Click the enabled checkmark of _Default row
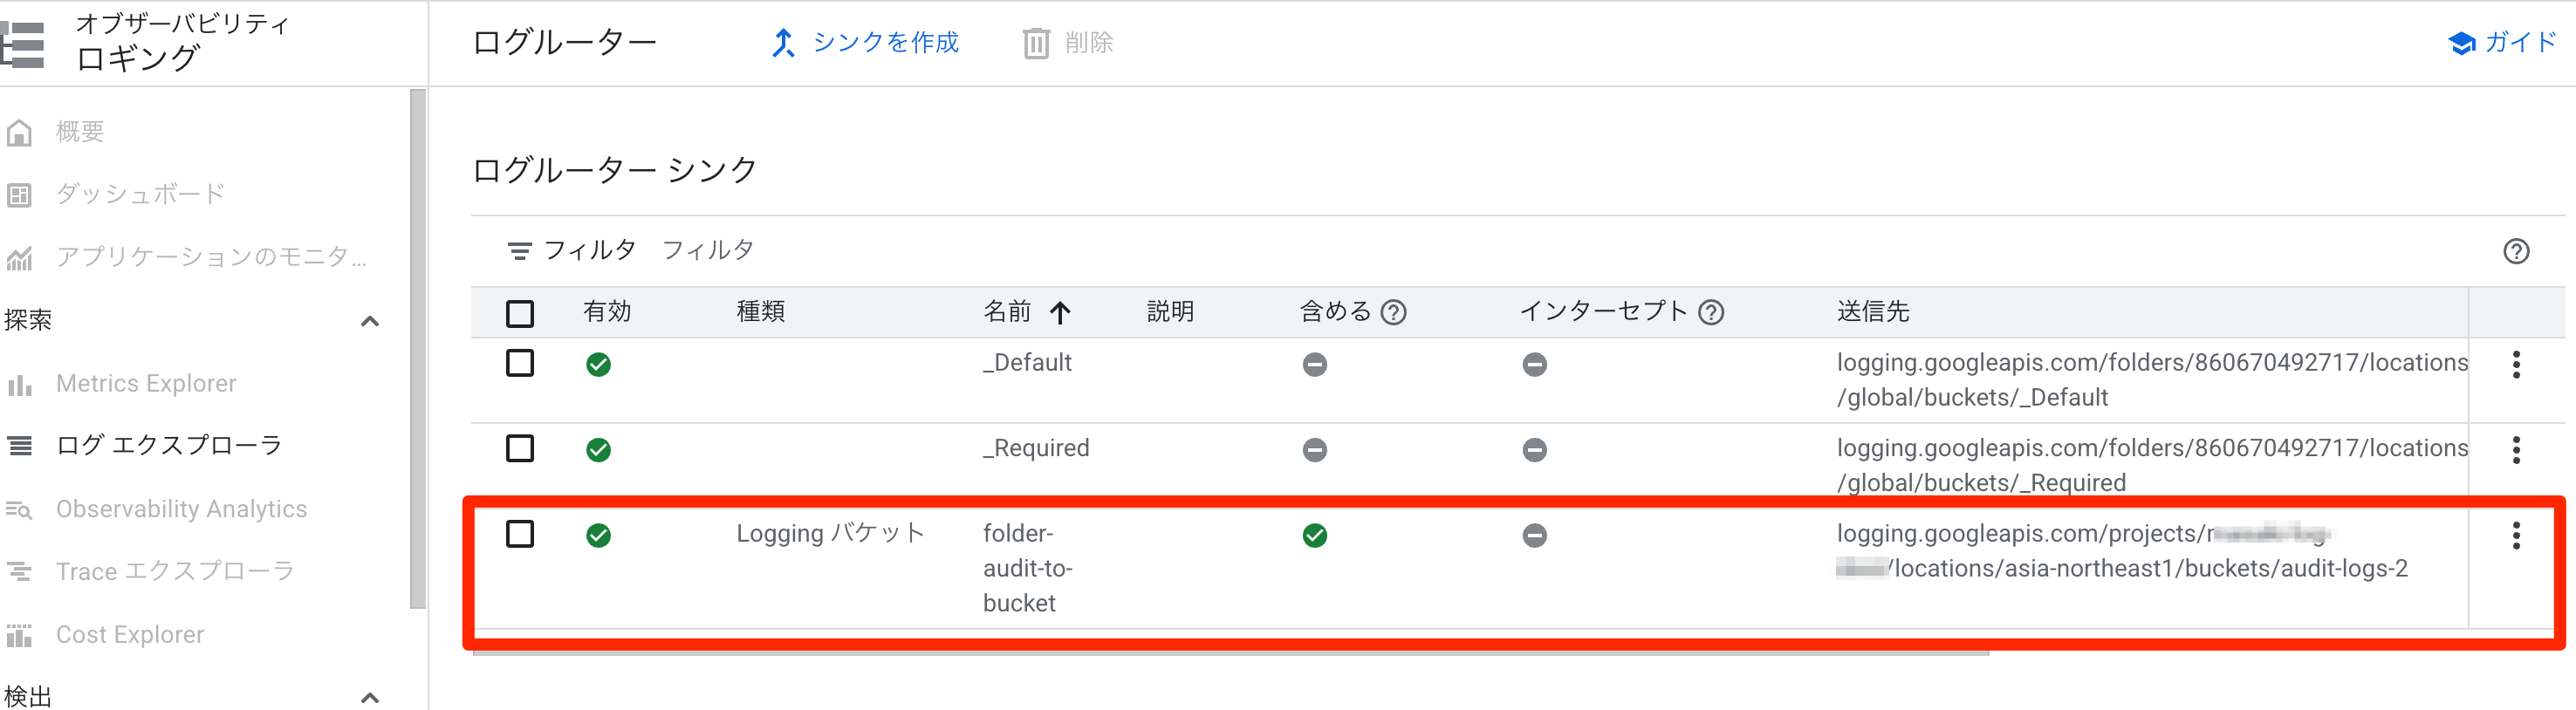This screenshot has width=2576, height=710. coord(599,364)
